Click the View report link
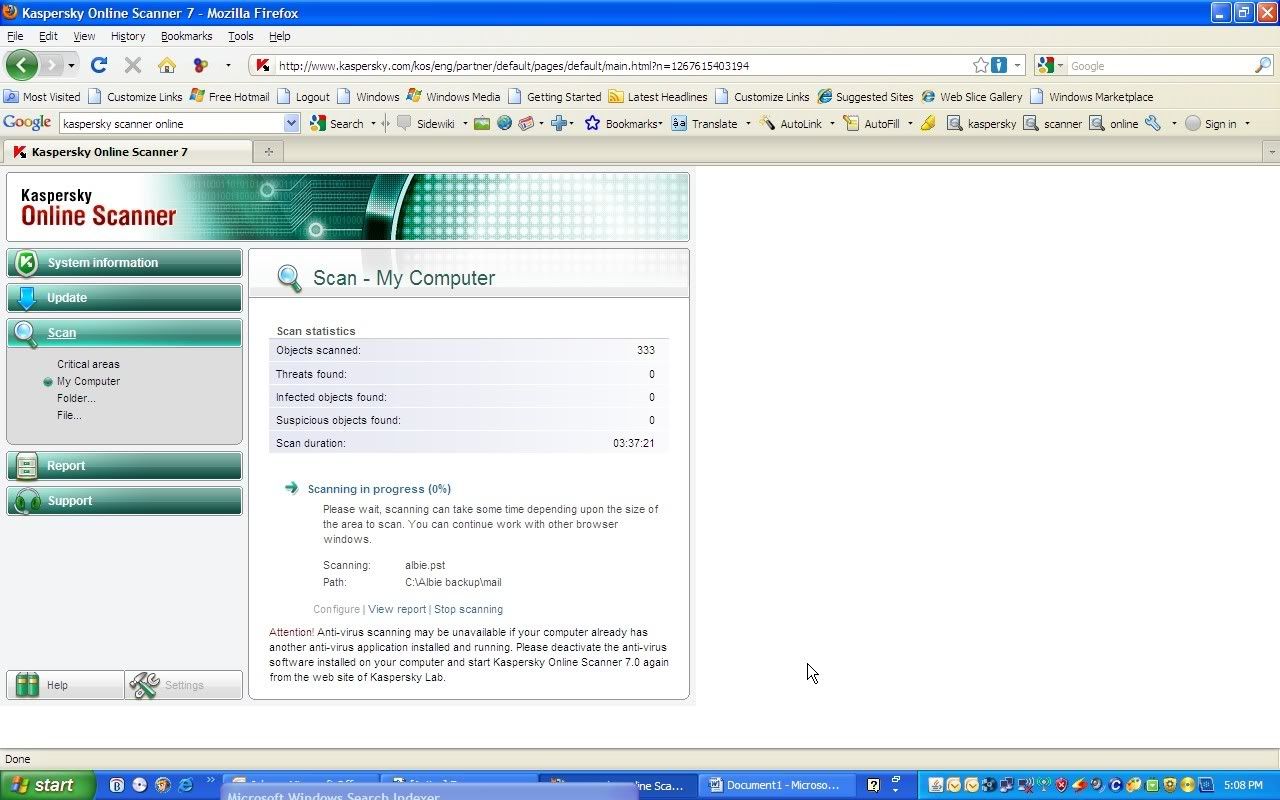The height and width of the screenshot is (800, 1280). 397,609
